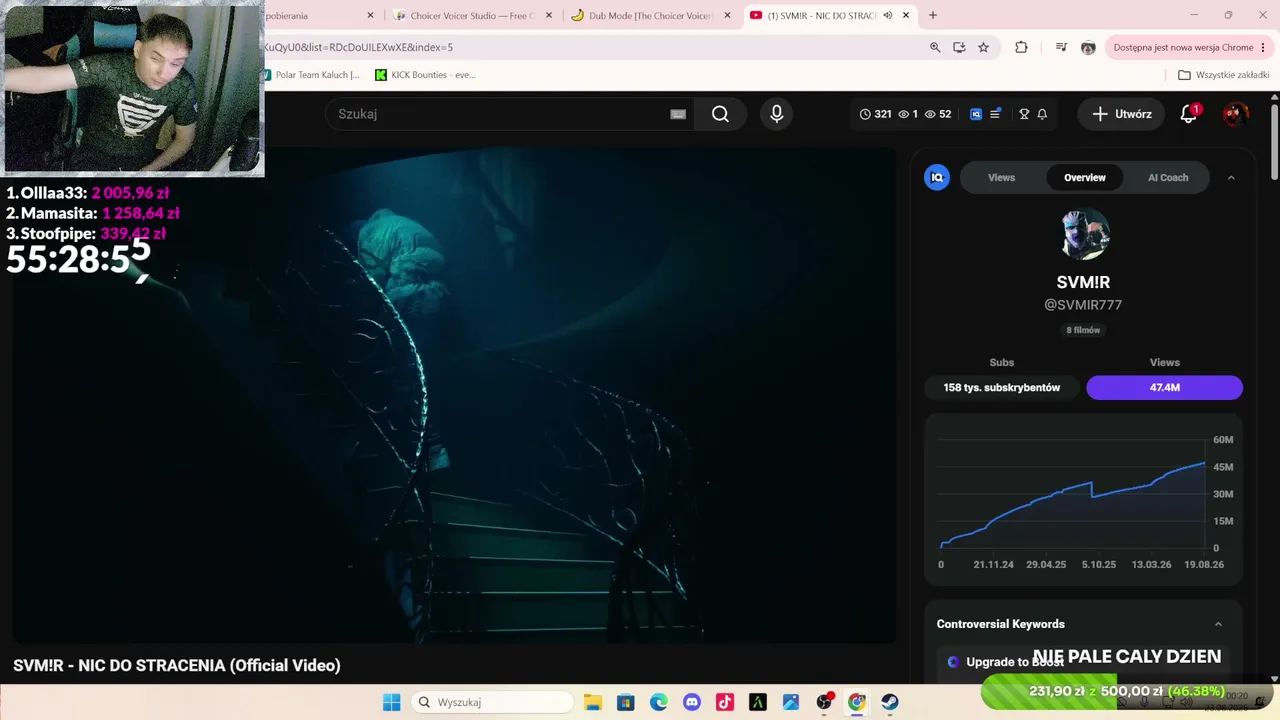The width and height of the screenshot is (1280, 720).
Task: Collapse the vidIQ overview panel
Action: 1231,178
